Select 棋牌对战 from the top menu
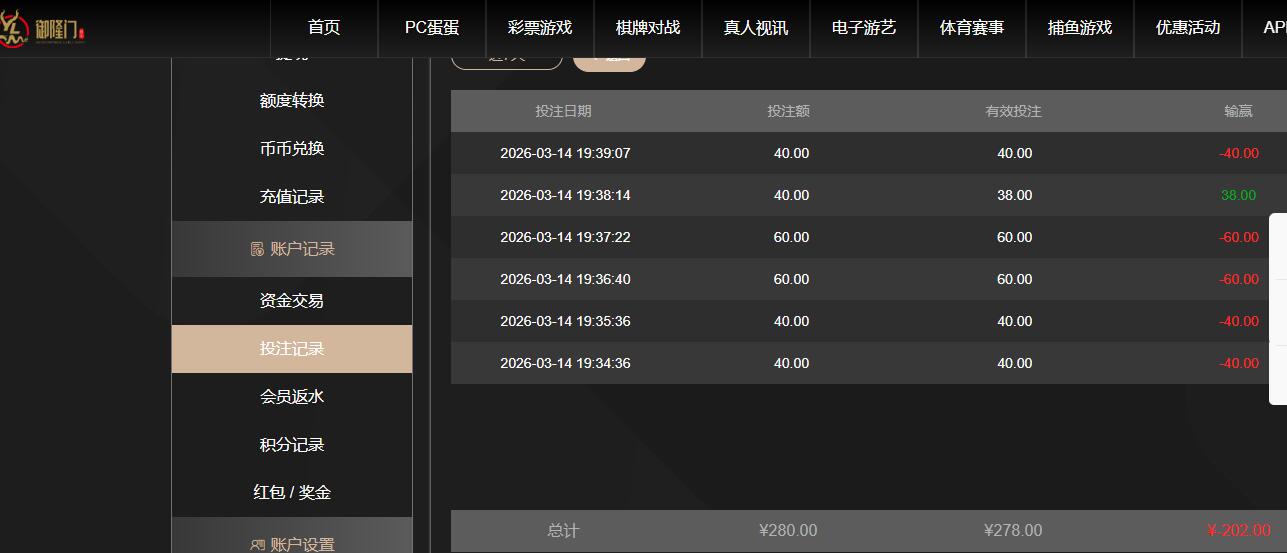 point(648,28)
